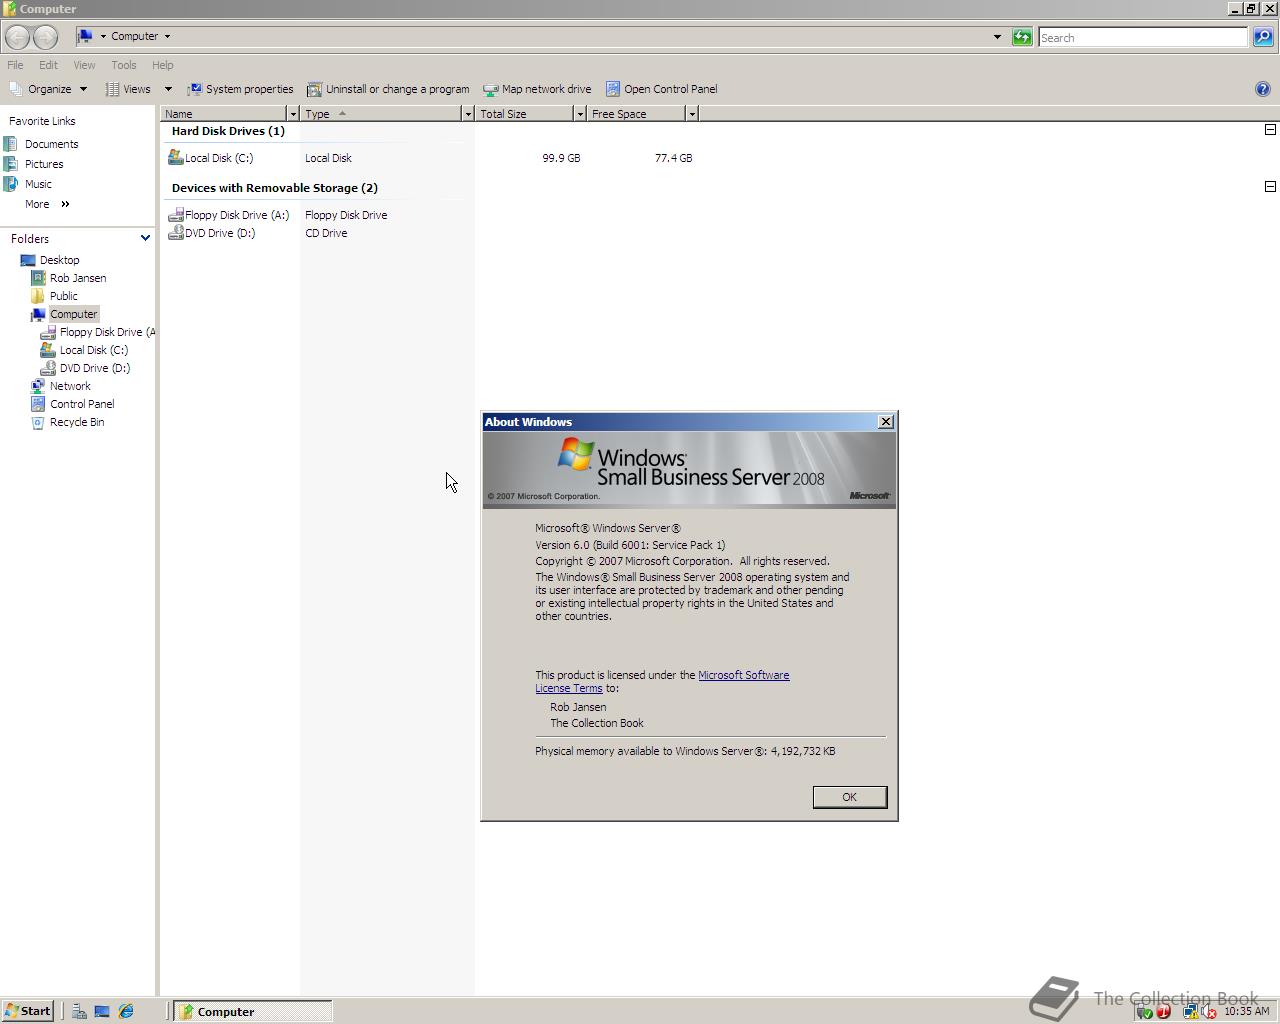Screen dimensions: 1280x1024
Task: Click Open Control Panel toolbar button
Action: 661,89
